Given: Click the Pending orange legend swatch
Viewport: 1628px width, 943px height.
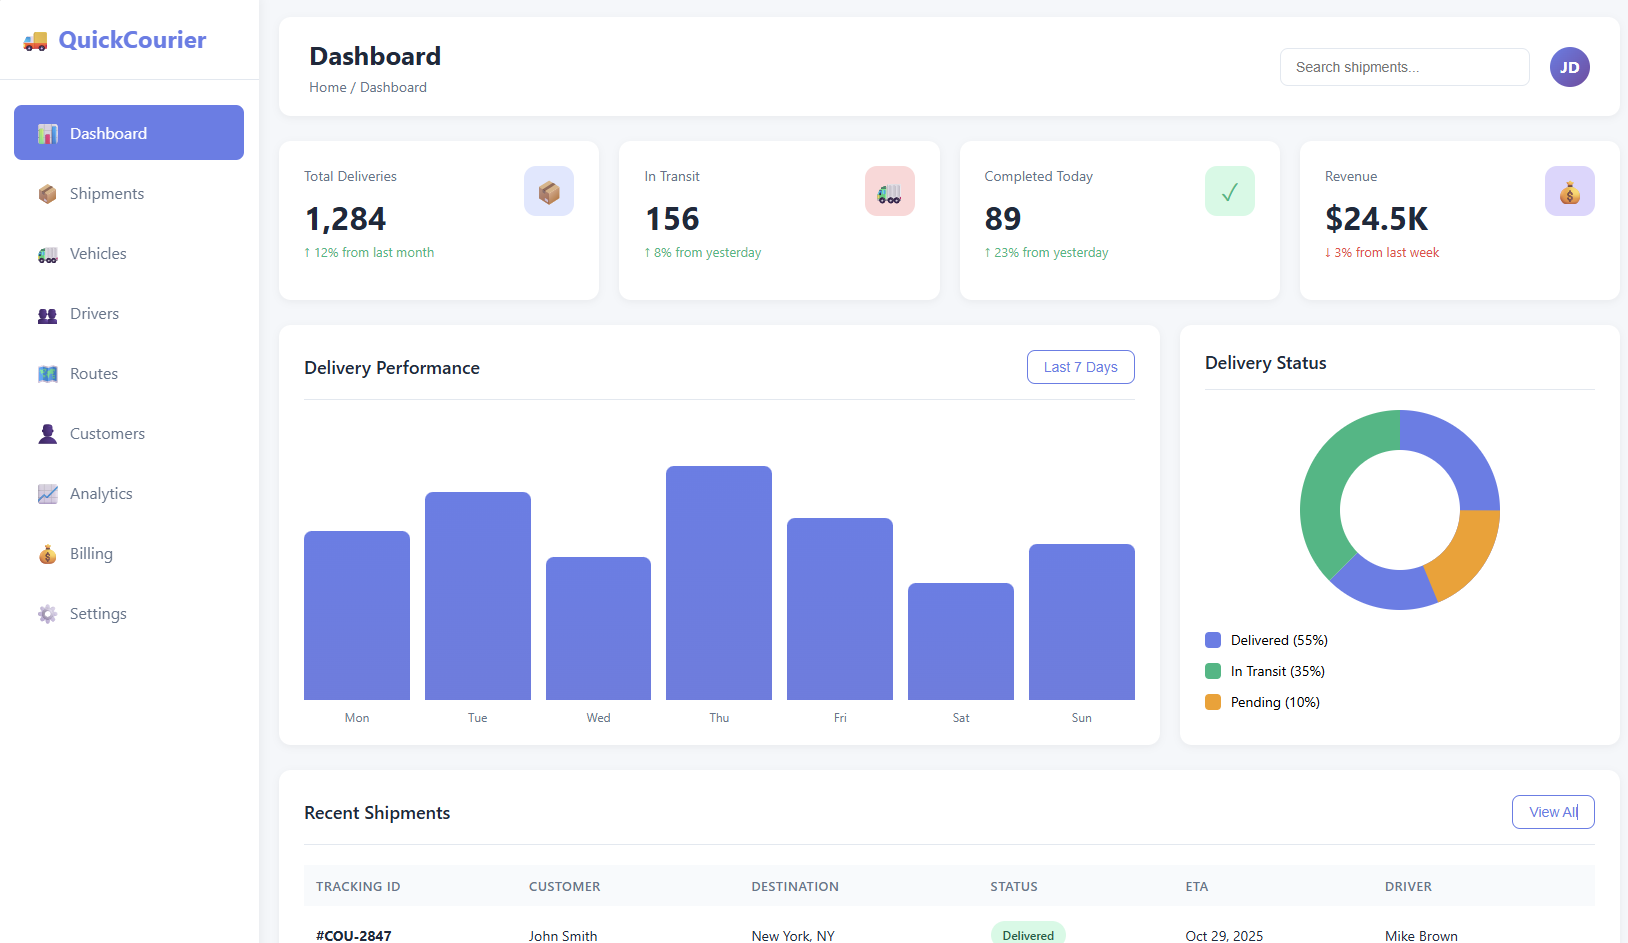Looking at the screenshot, I should pyautogui.click(x=1213, y=702).
